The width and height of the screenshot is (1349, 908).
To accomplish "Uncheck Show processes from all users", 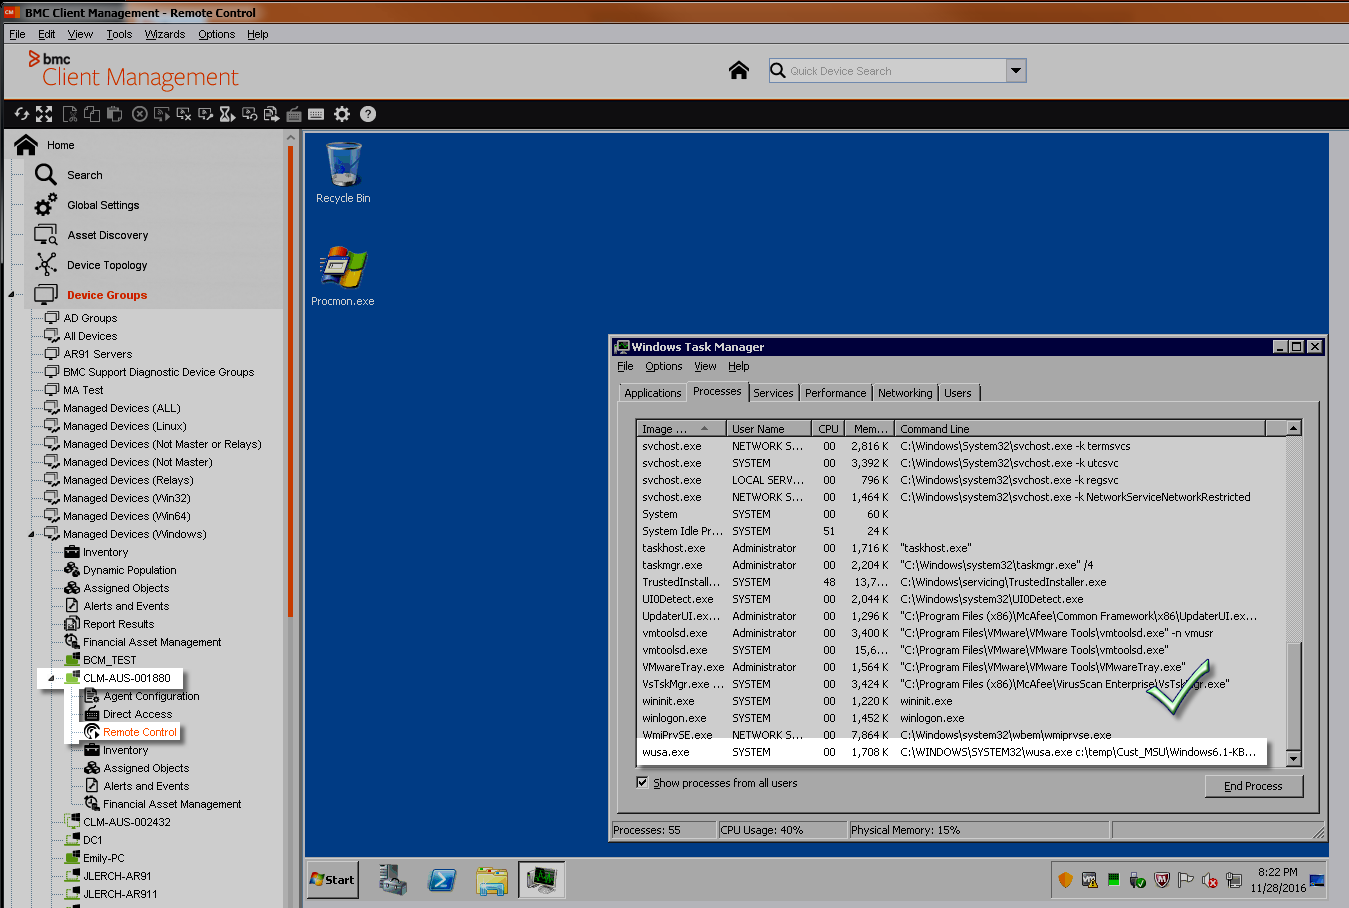I will point(642,783).
